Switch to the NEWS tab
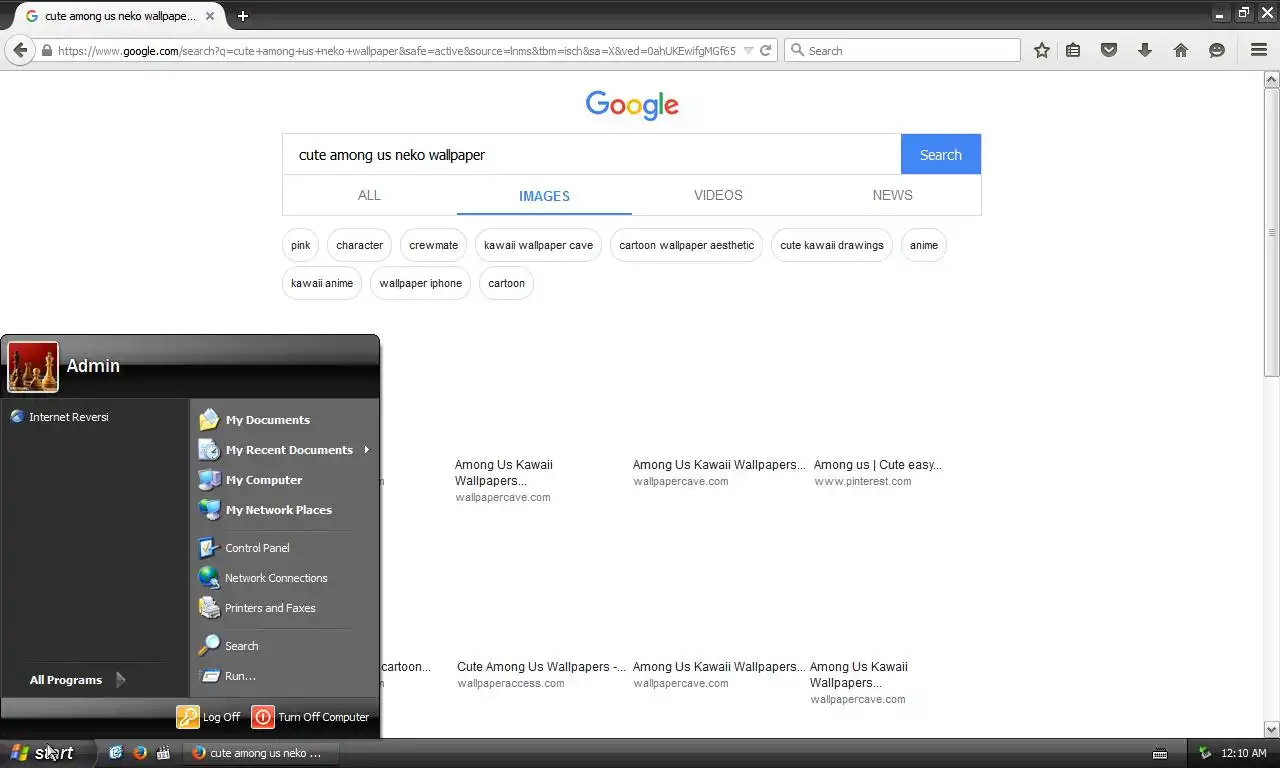 point(892,195)
